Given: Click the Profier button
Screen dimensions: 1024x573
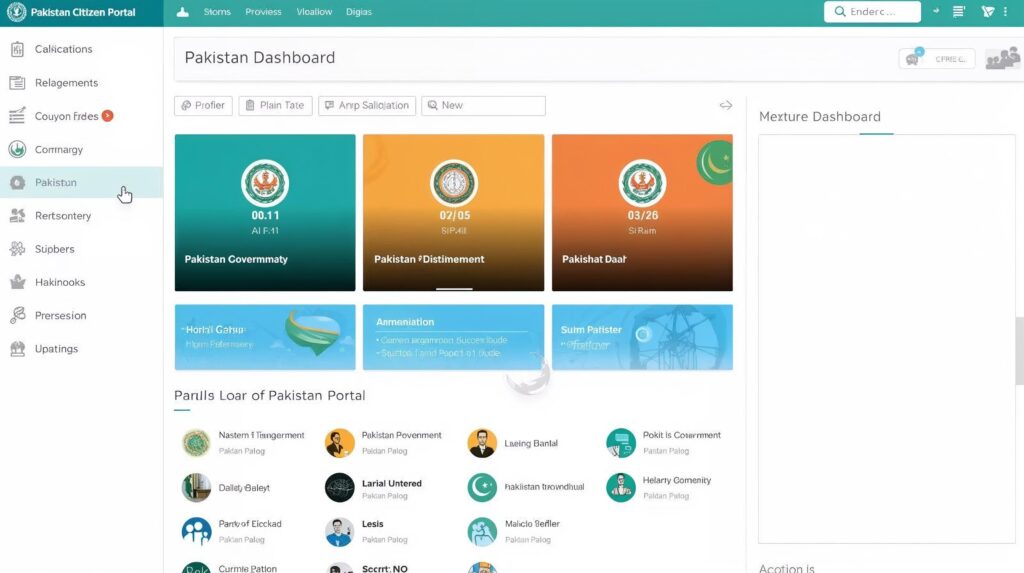Looking at the screenshot, I should 203,105.
